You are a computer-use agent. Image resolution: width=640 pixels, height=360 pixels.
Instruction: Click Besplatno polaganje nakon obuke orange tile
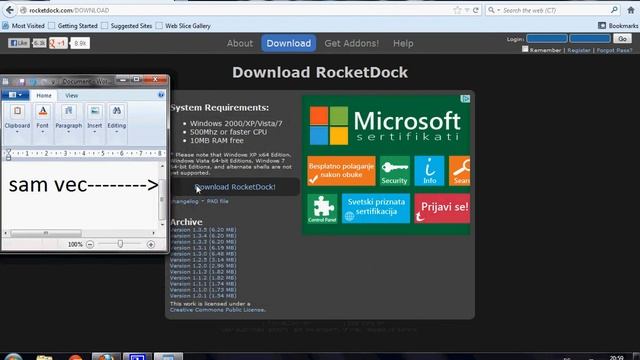point(341,171)
